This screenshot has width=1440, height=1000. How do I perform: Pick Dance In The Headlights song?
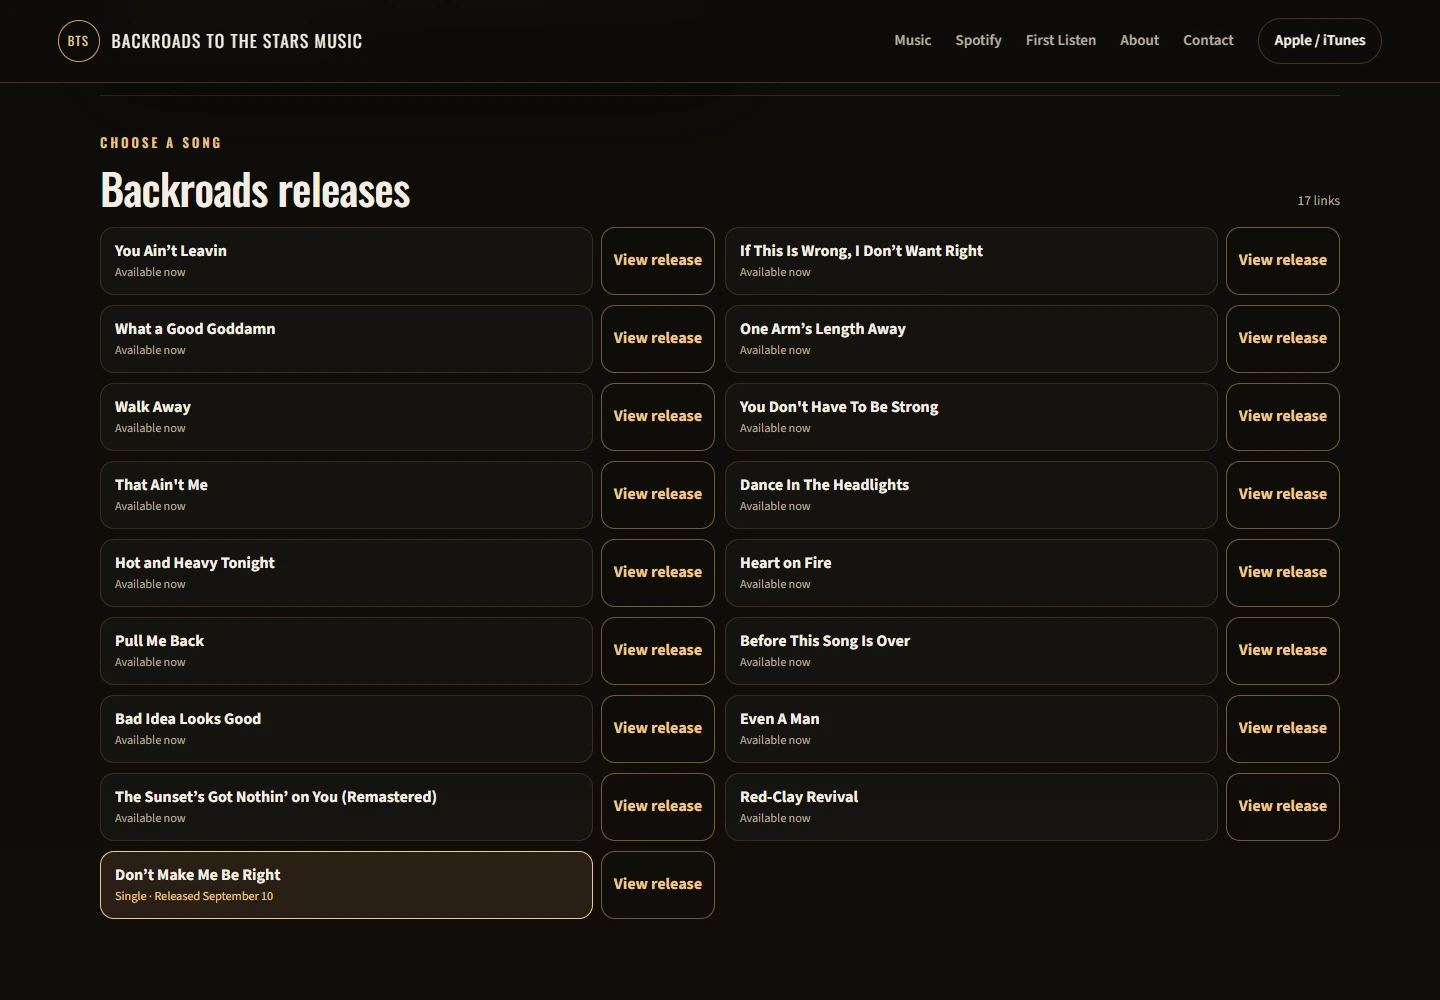click(971, 495)
